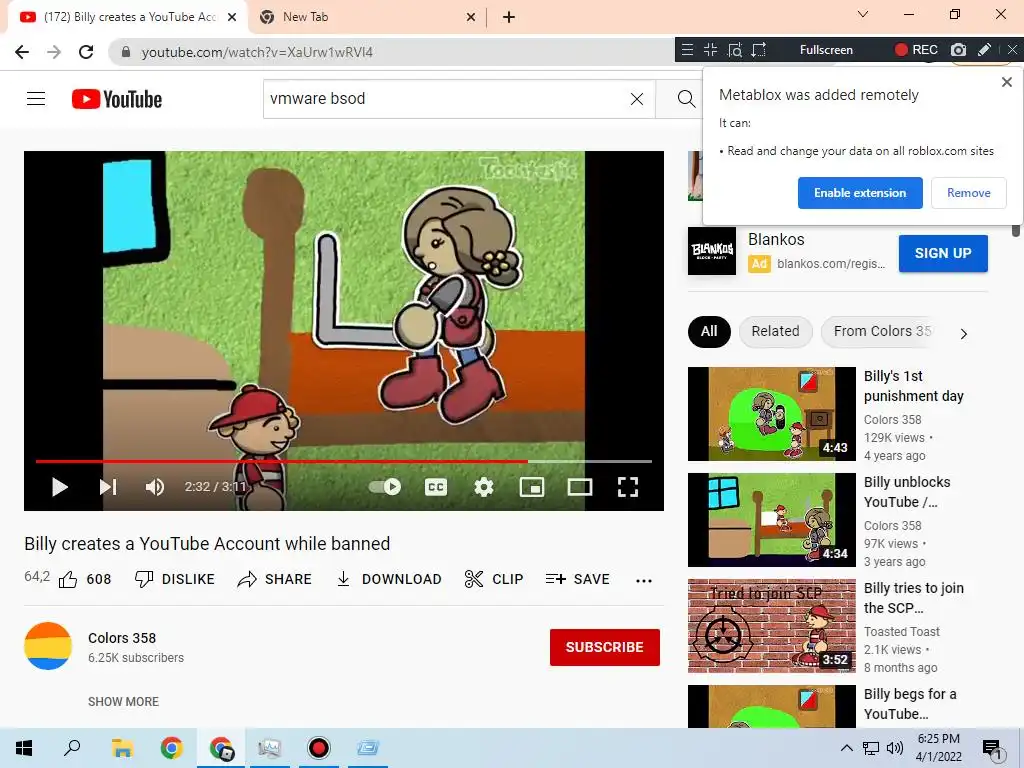This screenshot has height=768, width=1024.
Task: Switch to miniplayer mode
Action: click(532, 487)
